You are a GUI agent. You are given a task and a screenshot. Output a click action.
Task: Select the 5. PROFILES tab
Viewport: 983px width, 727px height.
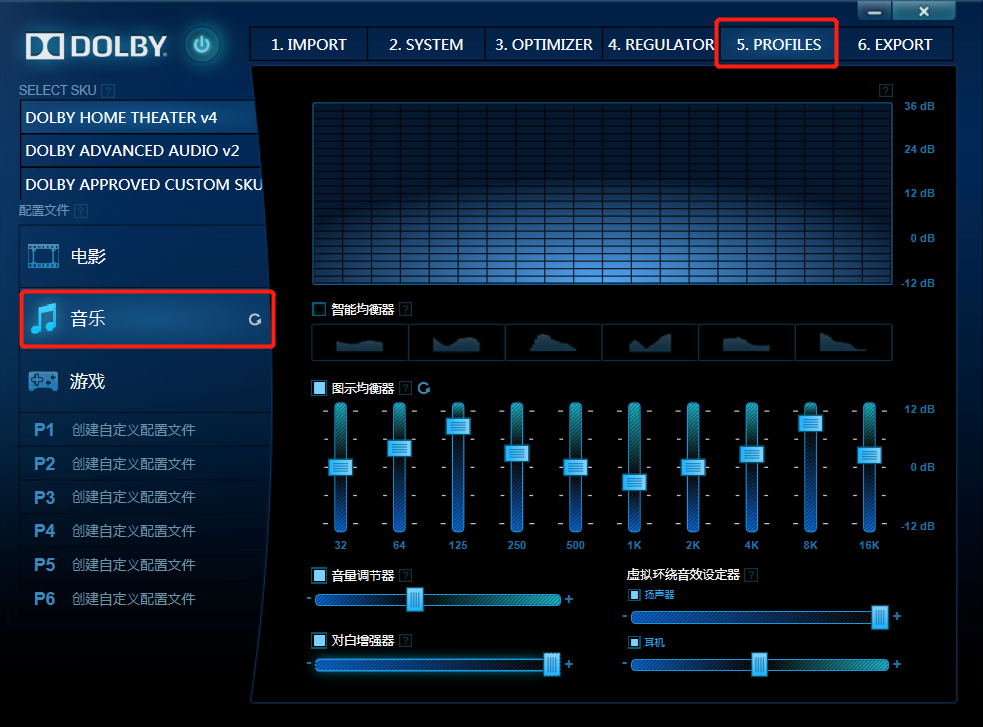tap(778, 44)
